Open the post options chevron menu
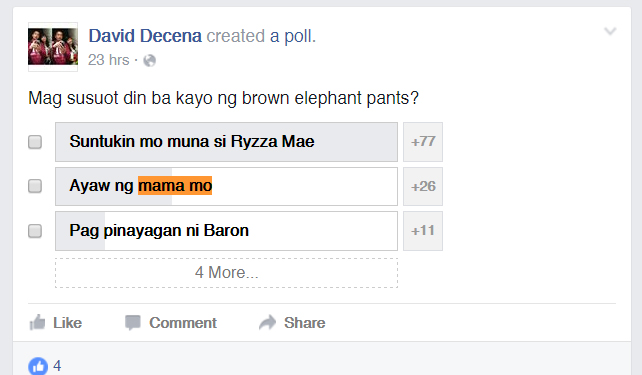Image resolution: width=642 pixels, height=375 pixels. 610,31
